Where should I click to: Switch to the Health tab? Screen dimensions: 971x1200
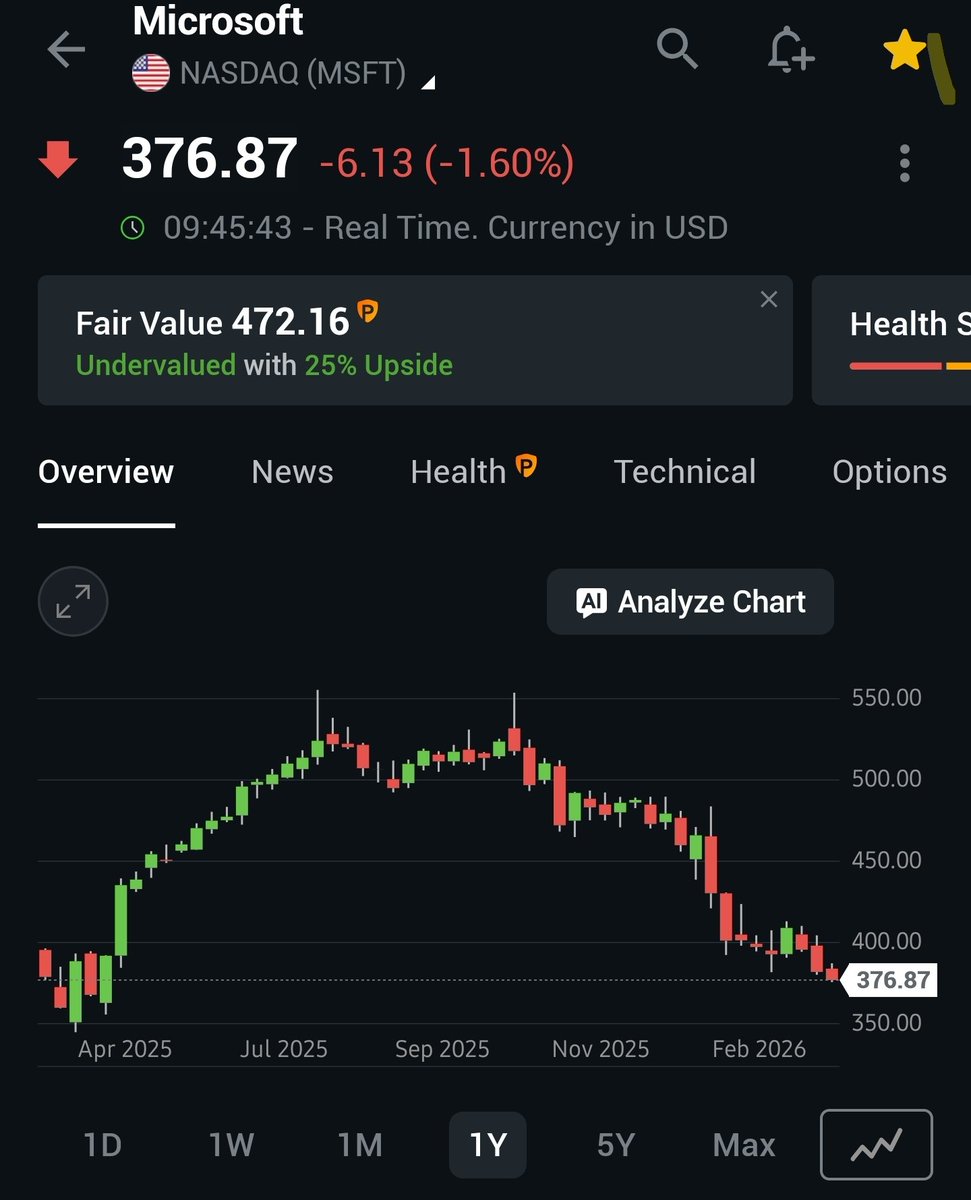click(x=458, y=472)
